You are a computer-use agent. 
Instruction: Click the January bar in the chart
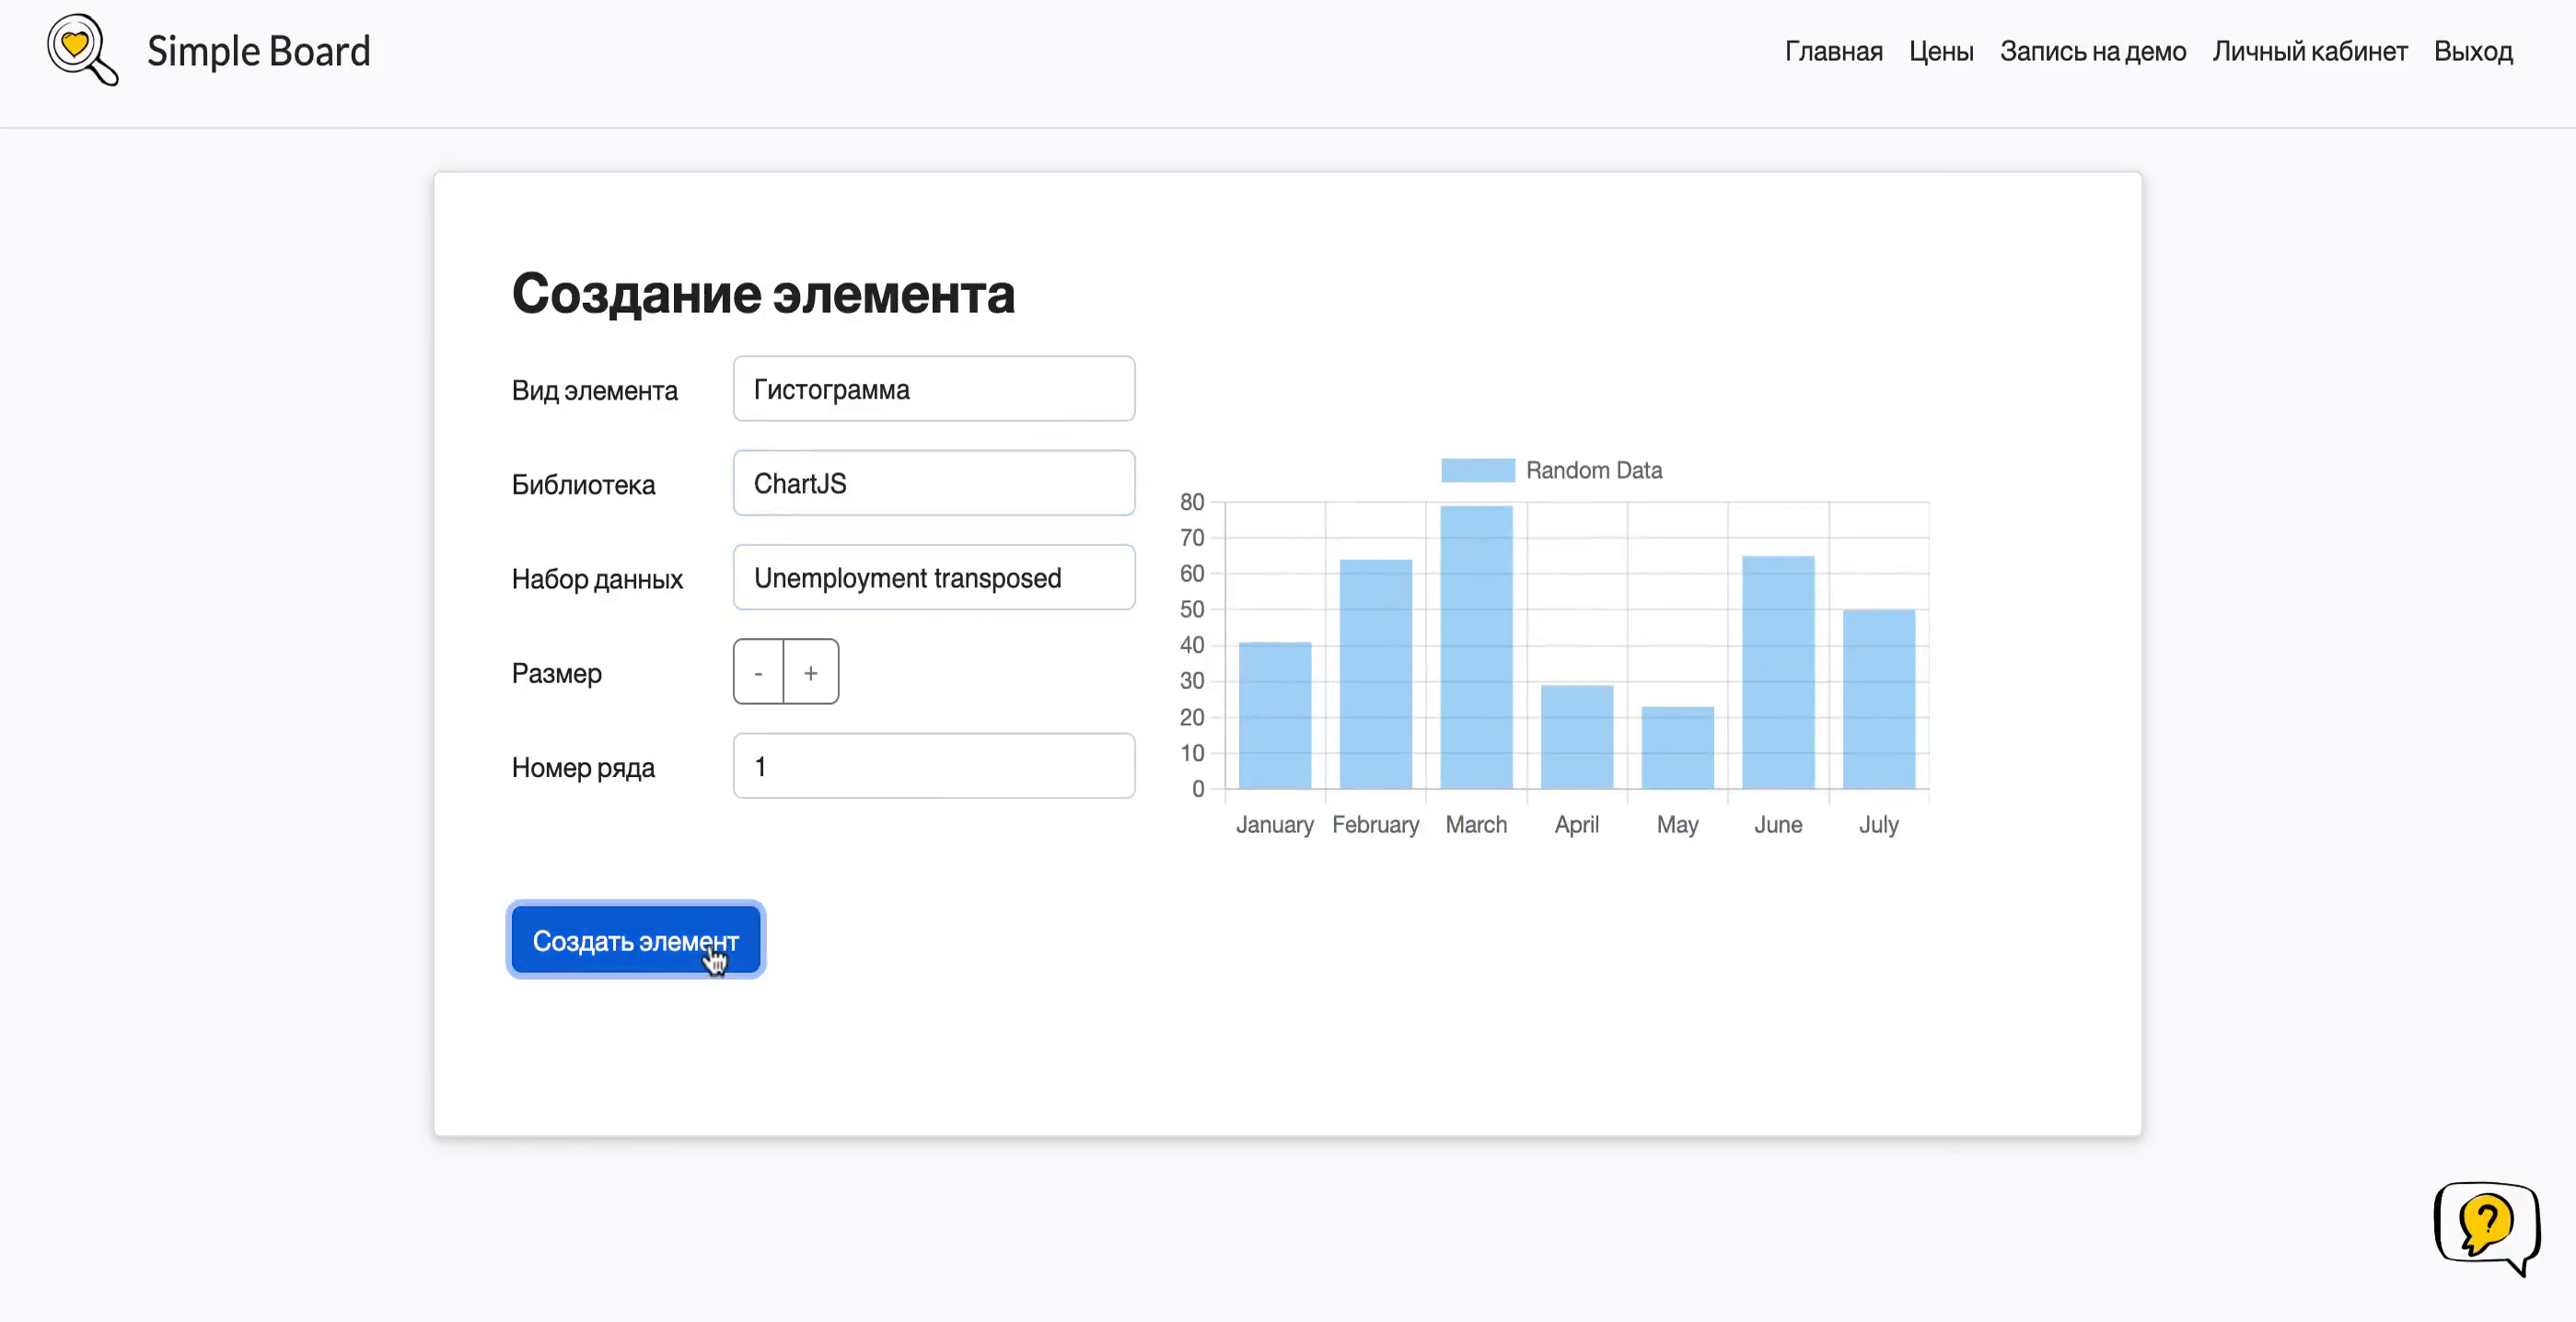point(1275,715)
